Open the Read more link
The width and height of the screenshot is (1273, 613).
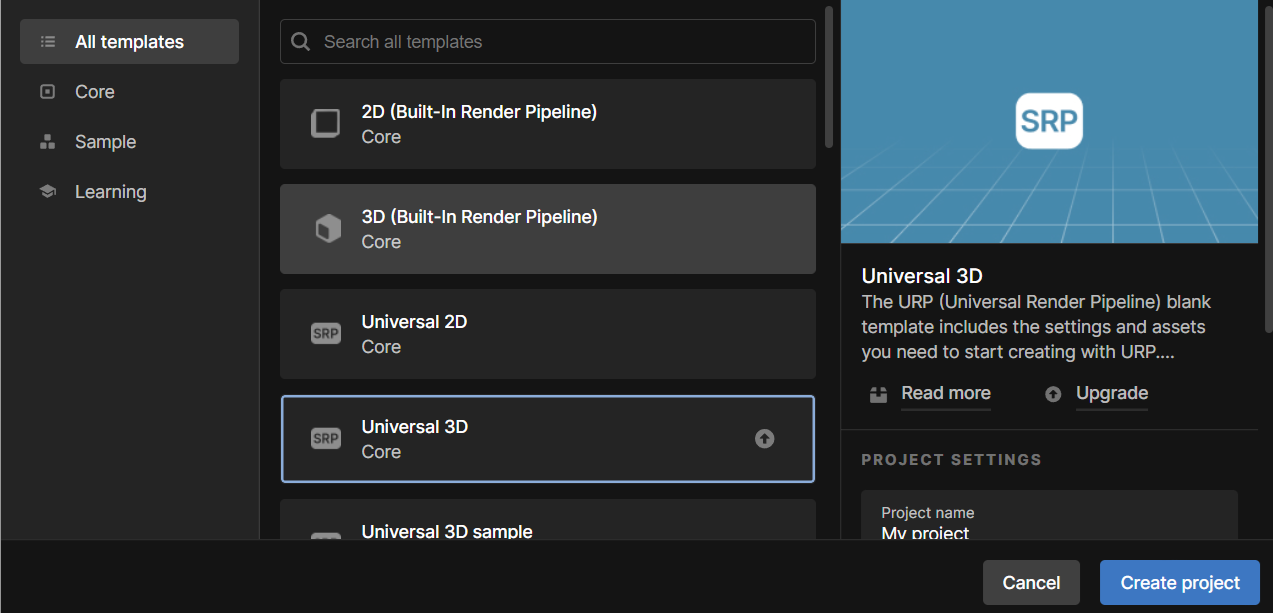click(946, 393)
